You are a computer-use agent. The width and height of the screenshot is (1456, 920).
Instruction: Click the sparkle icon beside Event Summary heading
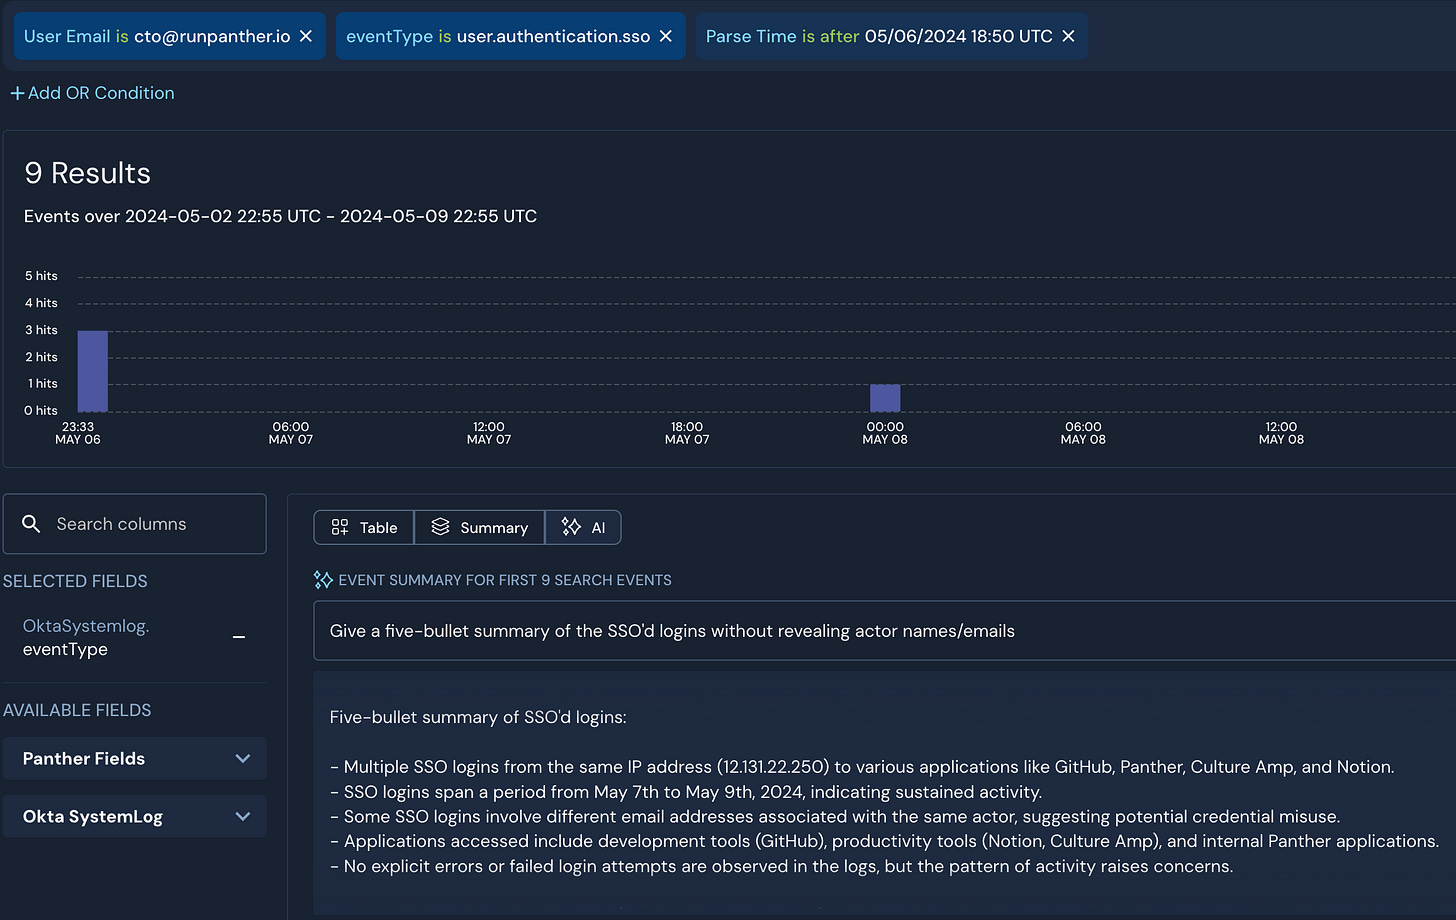pos(323,580)
